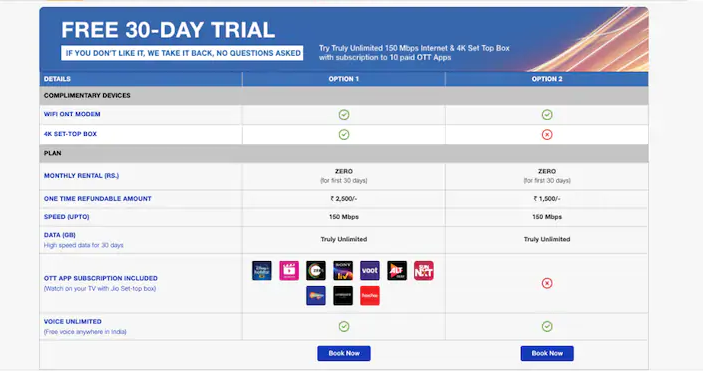The height and width of the screenshot is (371, 703).
Task: Click Voice Unlimited checkmark under Option 2
Action: click(547, 327)
